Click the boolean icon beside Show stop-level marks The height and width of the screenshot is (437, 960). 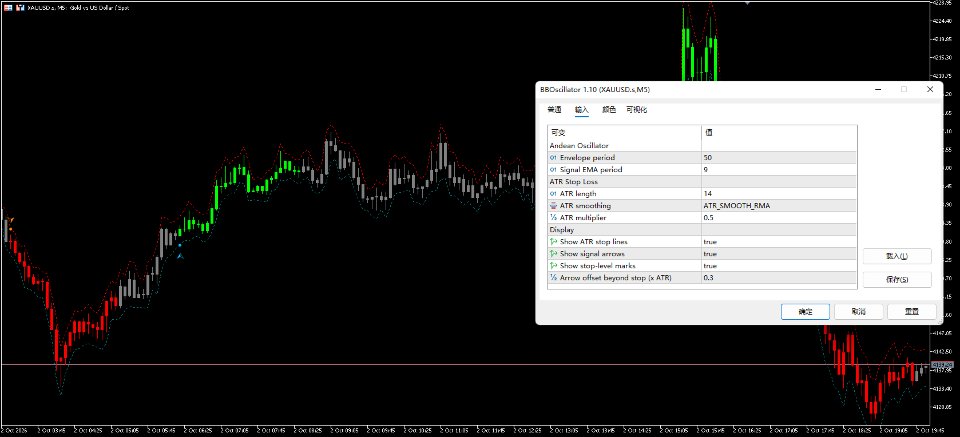[x=553, y=266]
